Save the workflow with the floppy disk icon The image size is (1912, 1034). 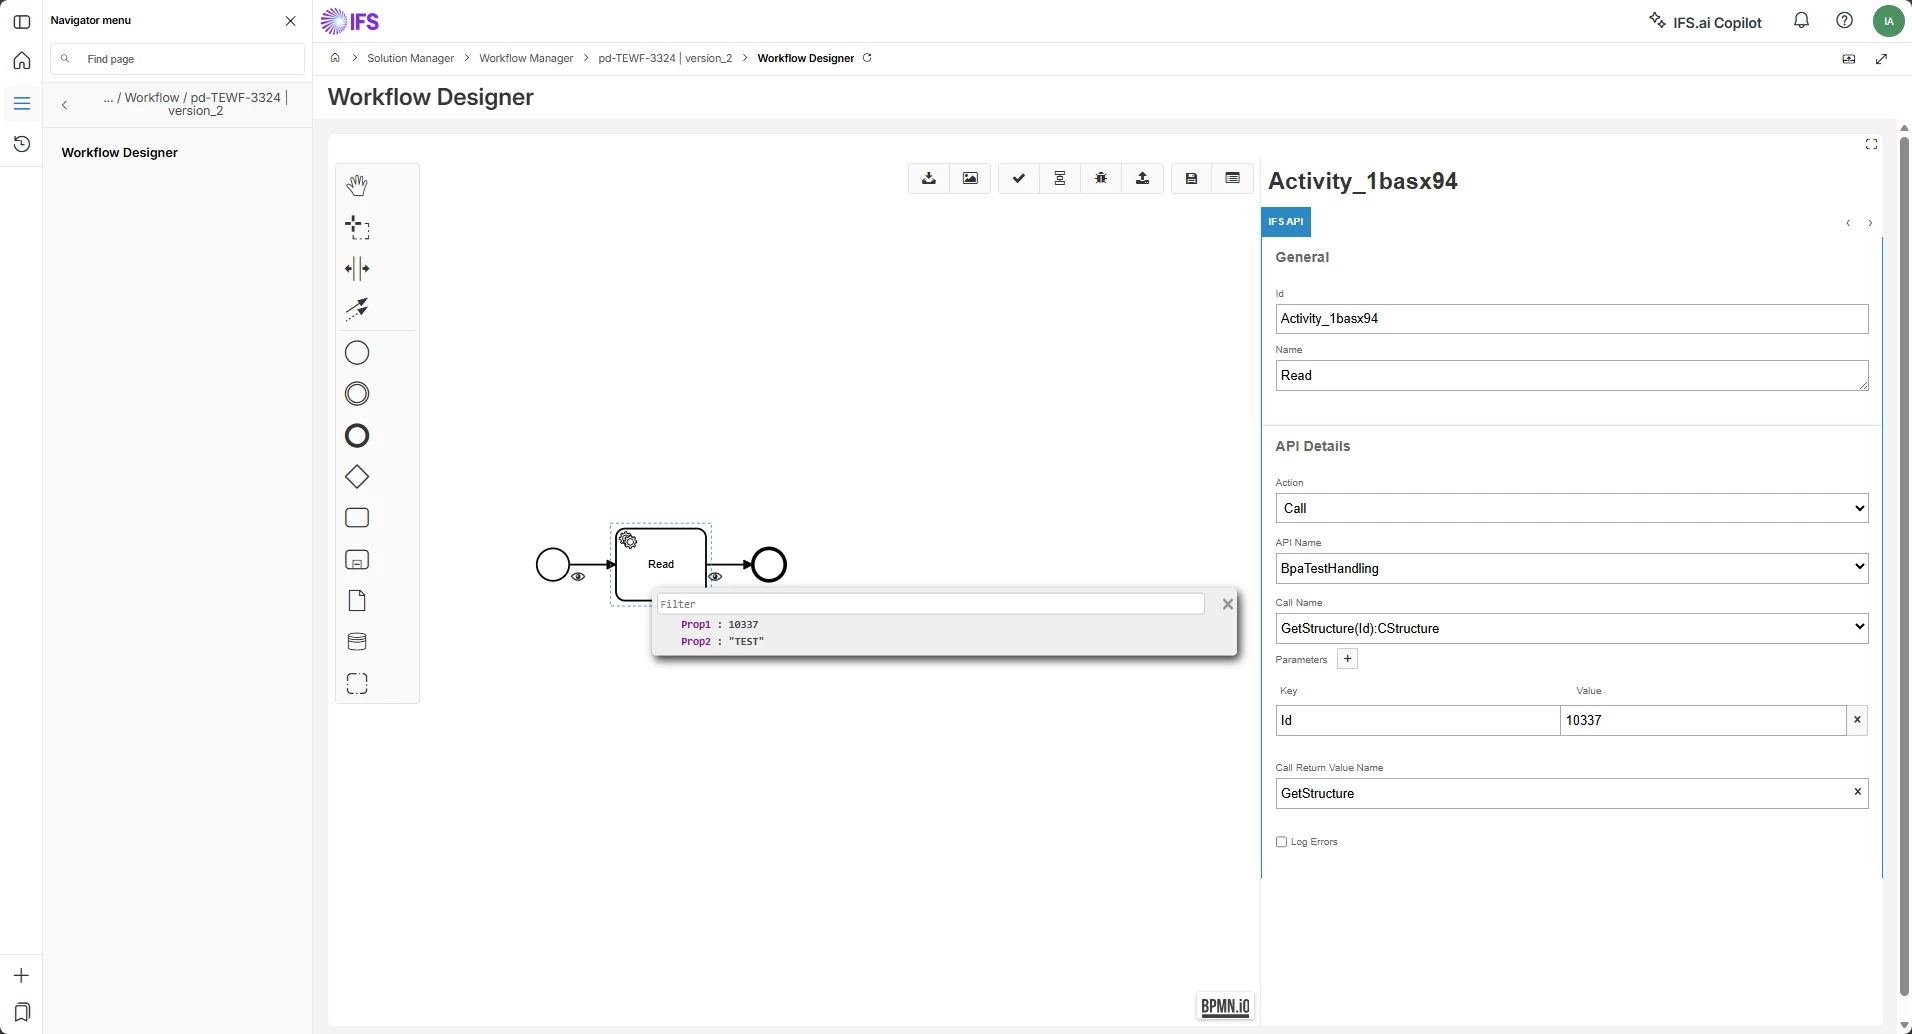click(x=1192, y=179)
